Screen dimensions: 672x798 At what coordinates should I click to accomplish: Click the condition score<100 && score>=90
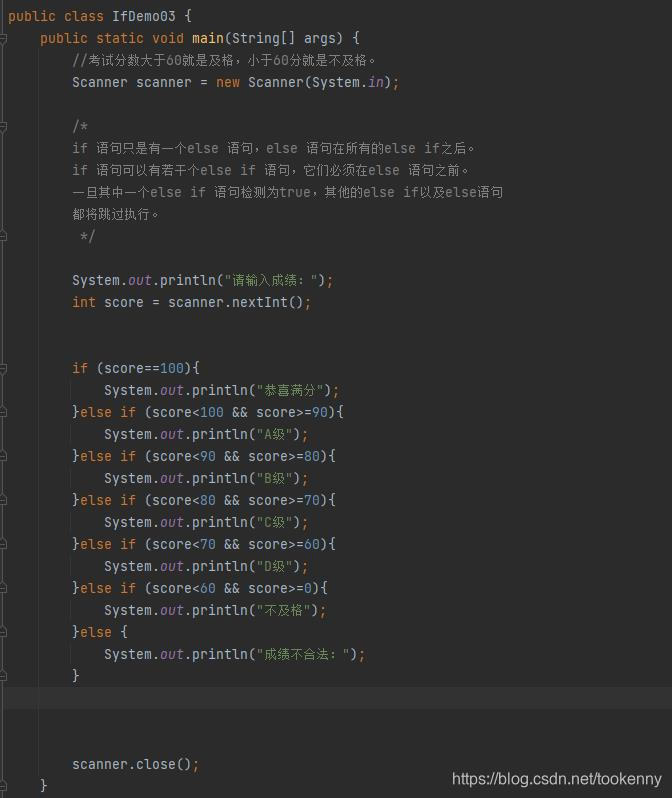click(x=240, y=412)
